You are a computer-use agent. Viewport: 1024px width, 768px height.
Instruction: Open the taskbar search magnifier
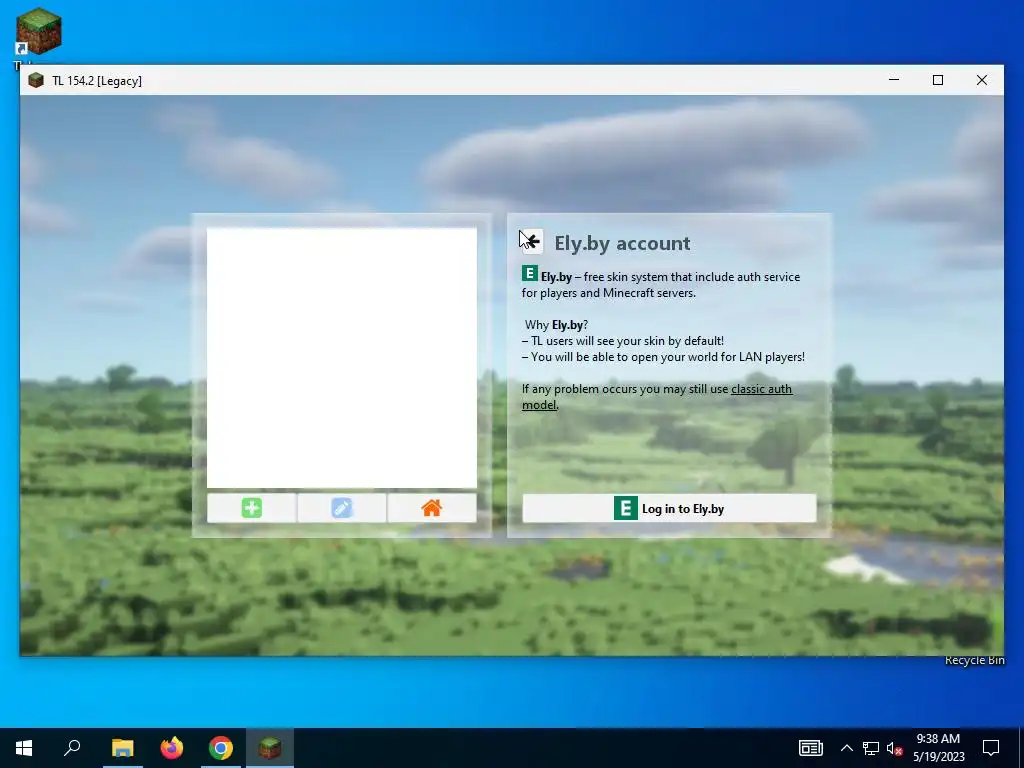(x=72, y=748)
